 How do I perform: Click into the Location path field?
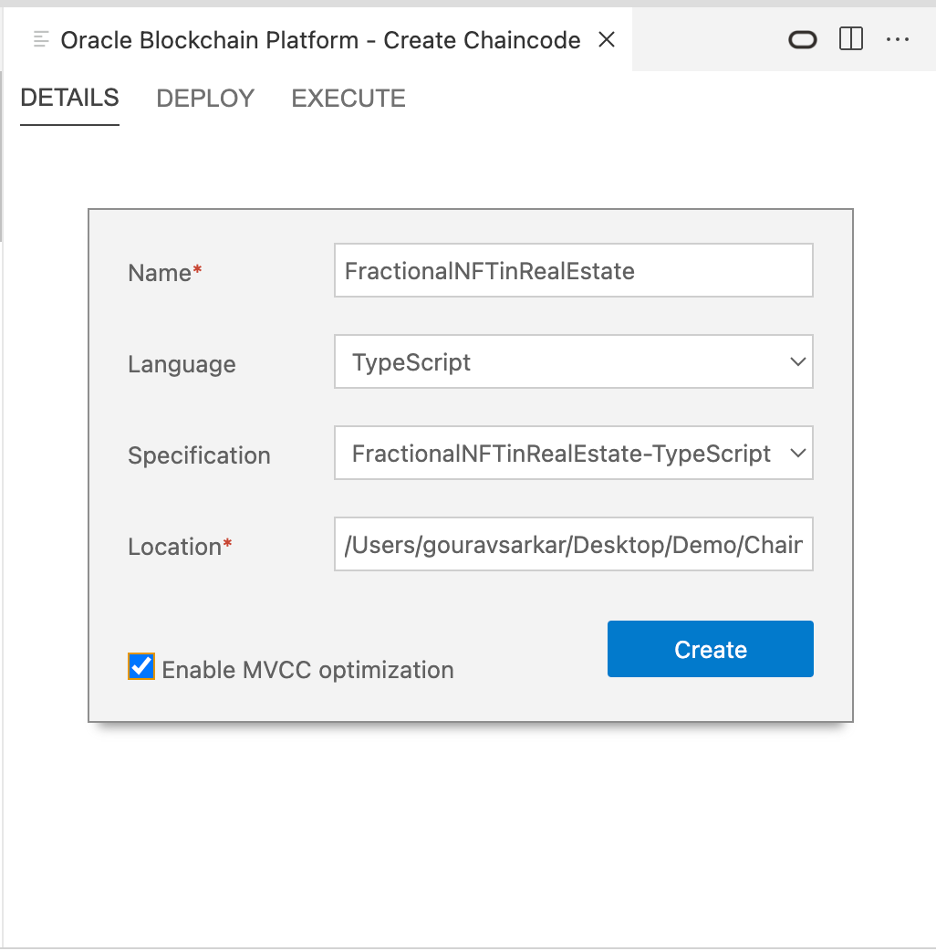tap(573, 545)
